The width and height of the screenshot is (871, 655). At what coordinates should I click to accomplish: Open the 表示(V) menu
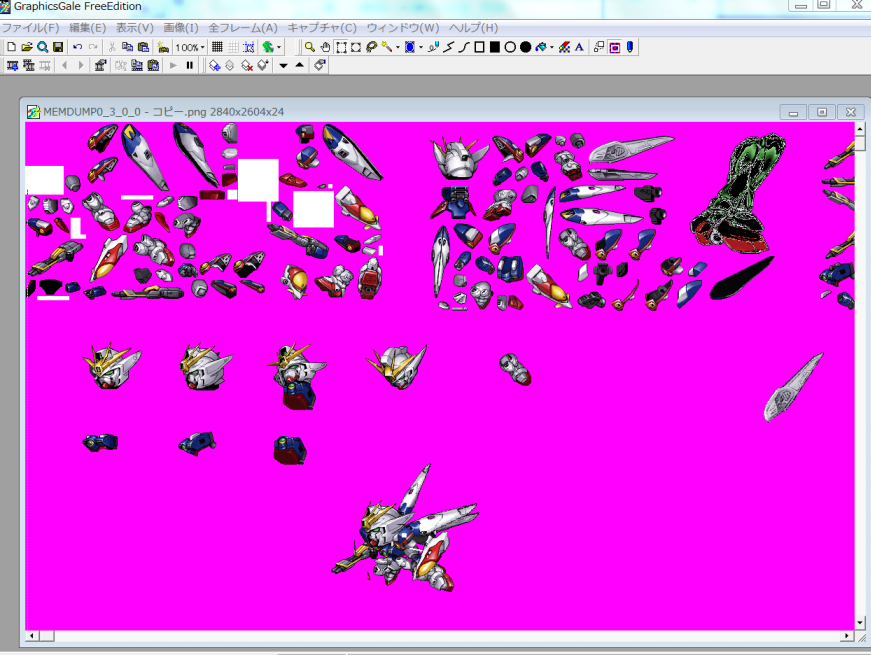134,27
